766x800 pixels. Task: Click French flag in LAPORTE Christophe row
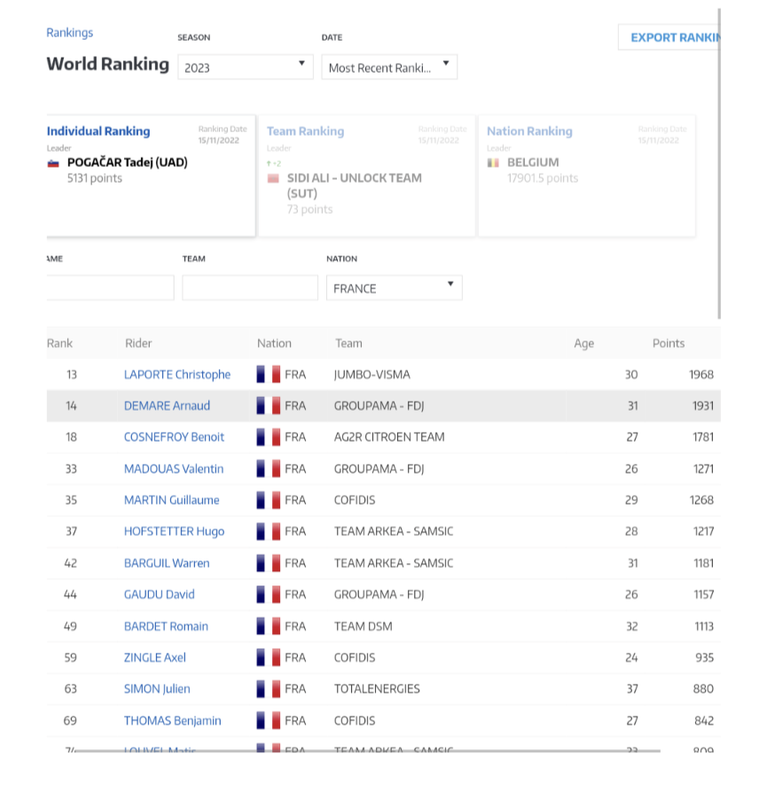pyautogui.click(x=268, y=374)
